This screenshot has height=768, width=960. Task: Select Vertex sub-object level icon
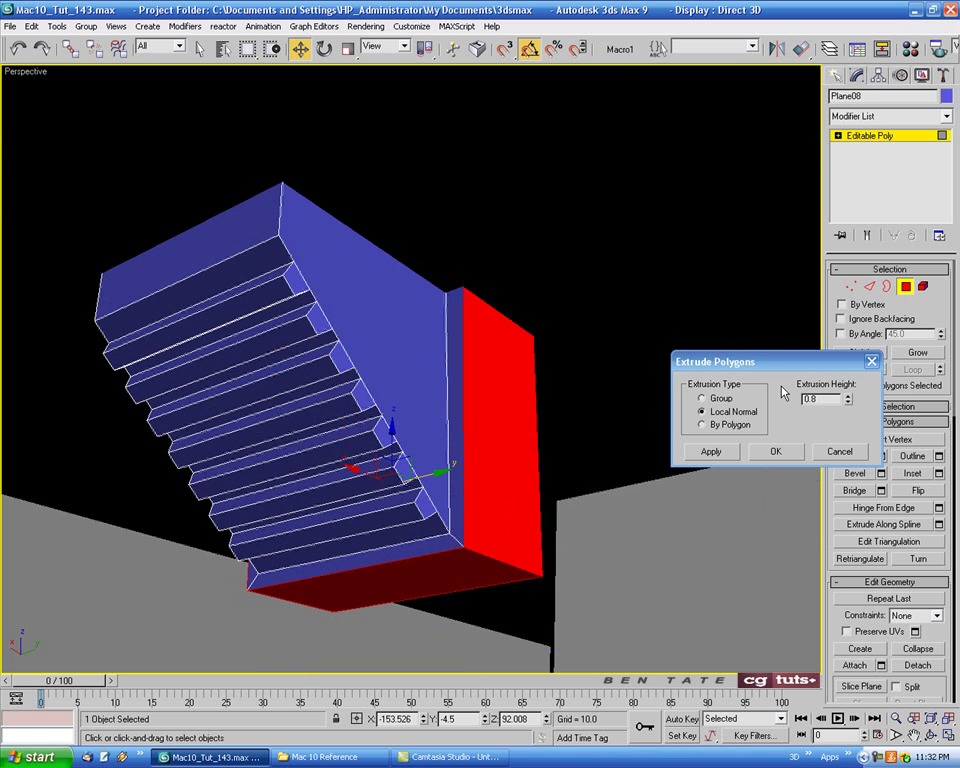[850, 286]
